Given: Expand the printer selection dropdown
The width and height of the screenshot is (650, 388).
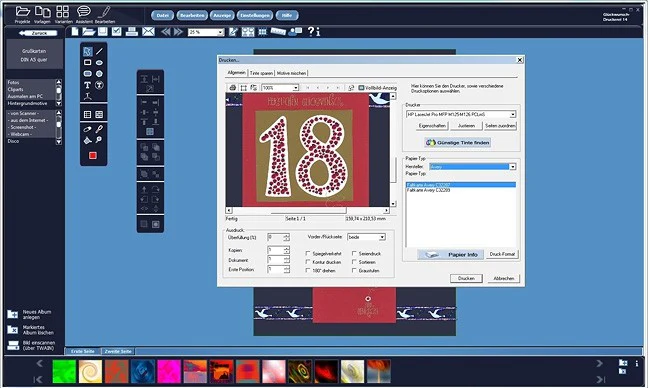Looking at the screenshot, I should tap(461, 114).
